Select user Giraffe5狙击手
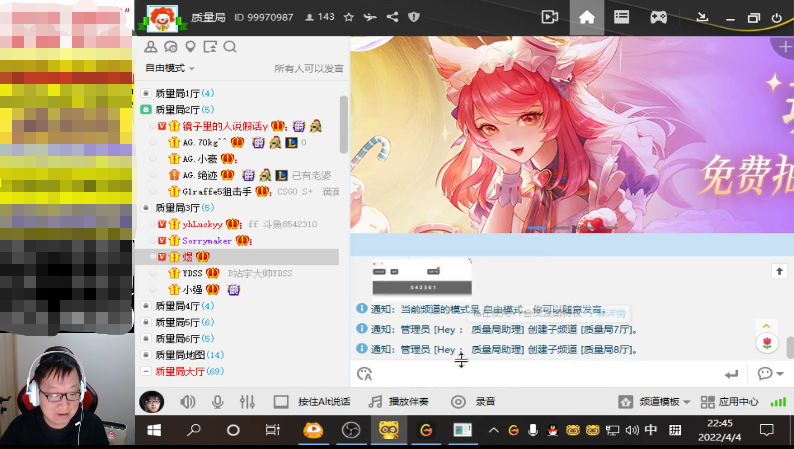 pos(217,191)
